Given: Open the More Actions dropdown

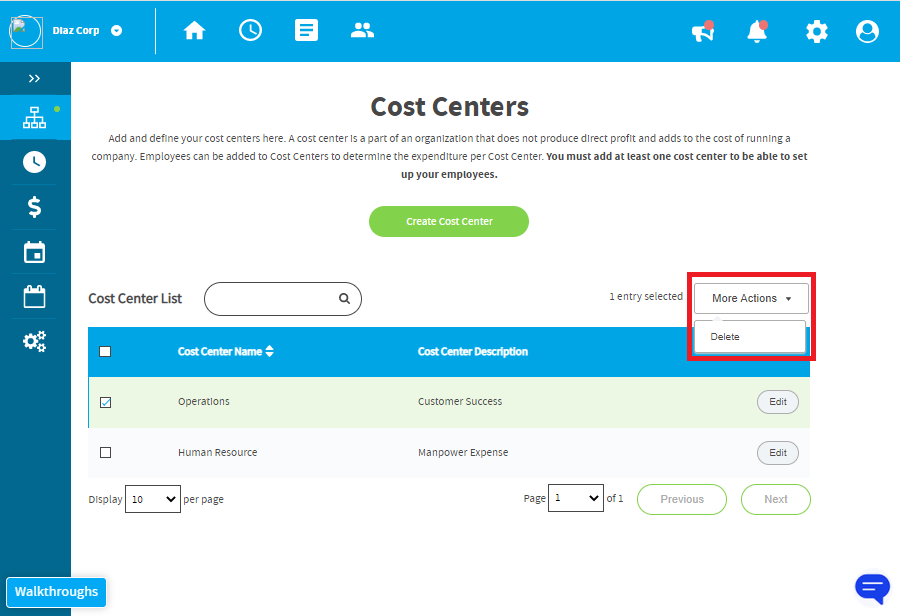Looking at the screenshot, I should pos(751,299).
